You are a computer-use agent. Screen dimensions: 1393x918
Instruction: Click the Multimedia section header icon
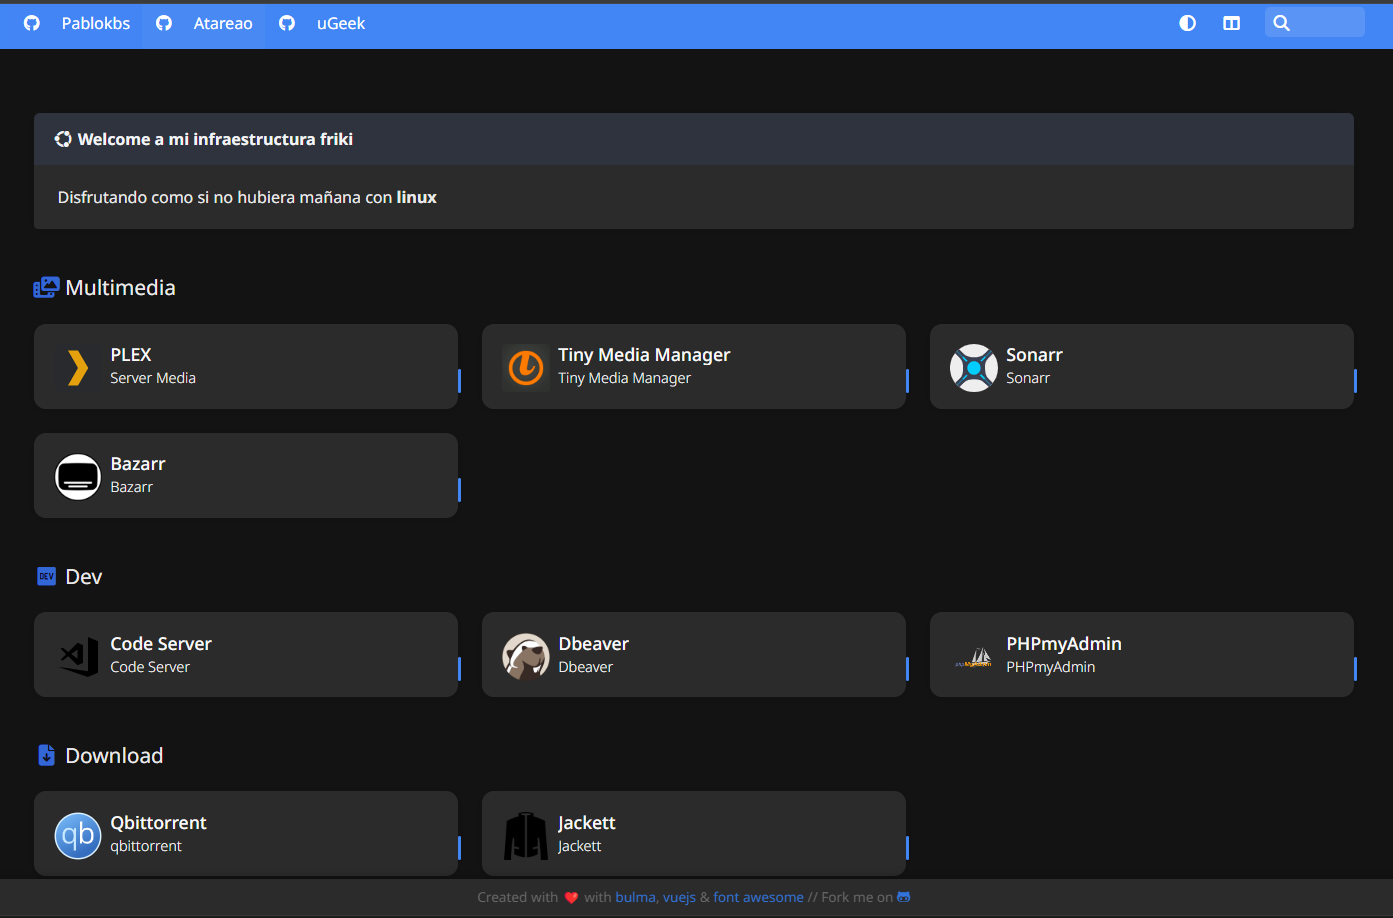coord(46,287)
